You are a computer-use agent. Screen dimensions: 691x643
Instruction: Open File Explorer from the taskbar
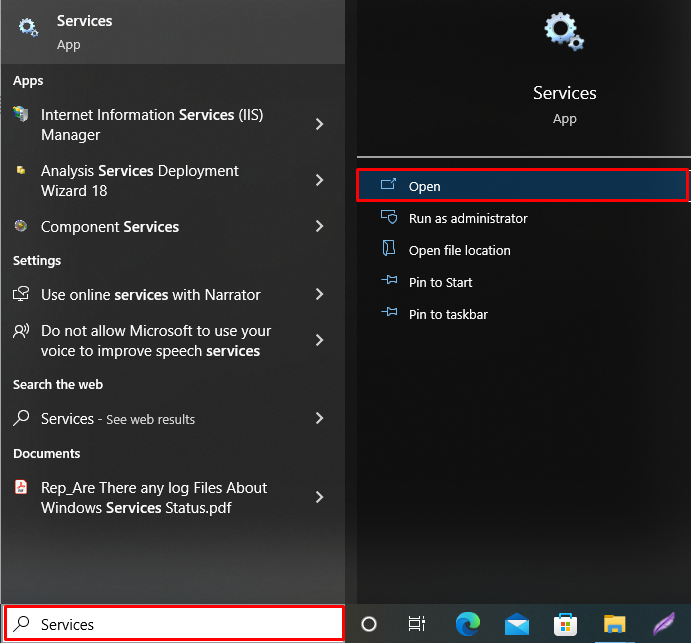614,624
